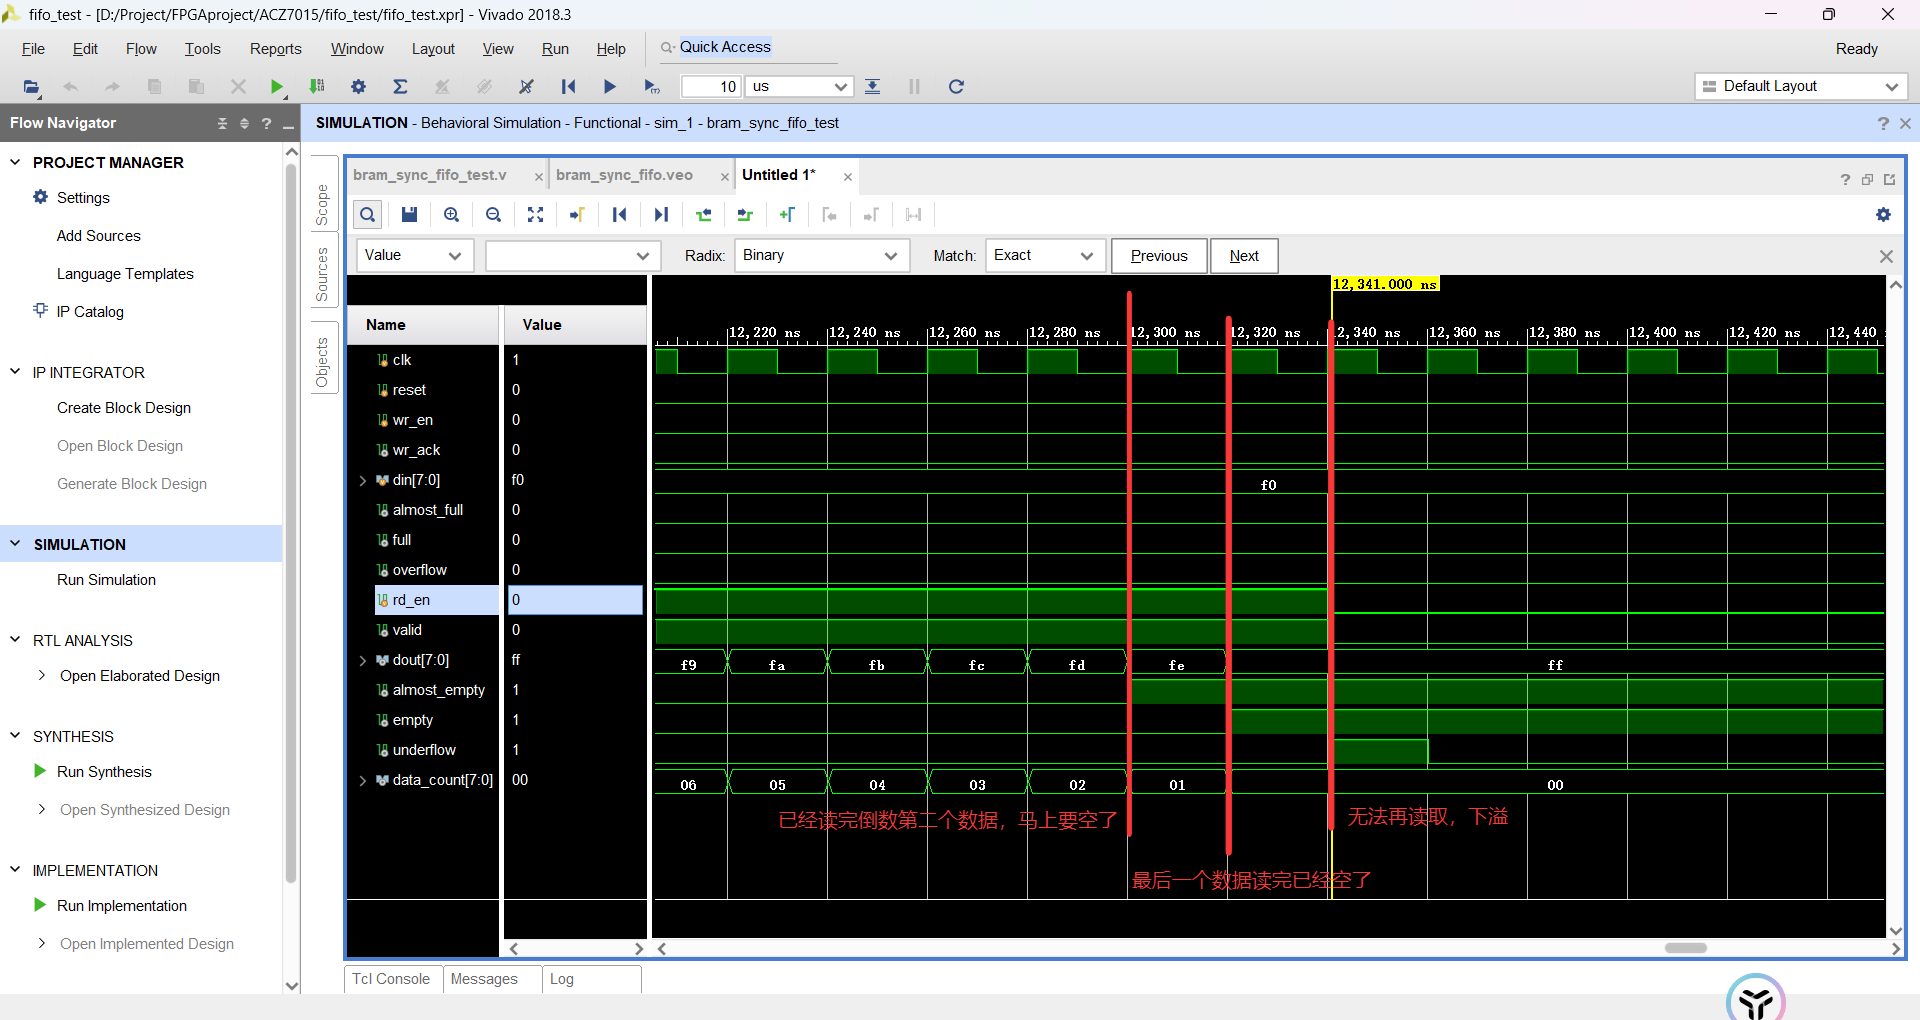The height and width of the screenshot is (1020, 1920).
Task: Click Language Templates
Action: click(x=125, y=274)
